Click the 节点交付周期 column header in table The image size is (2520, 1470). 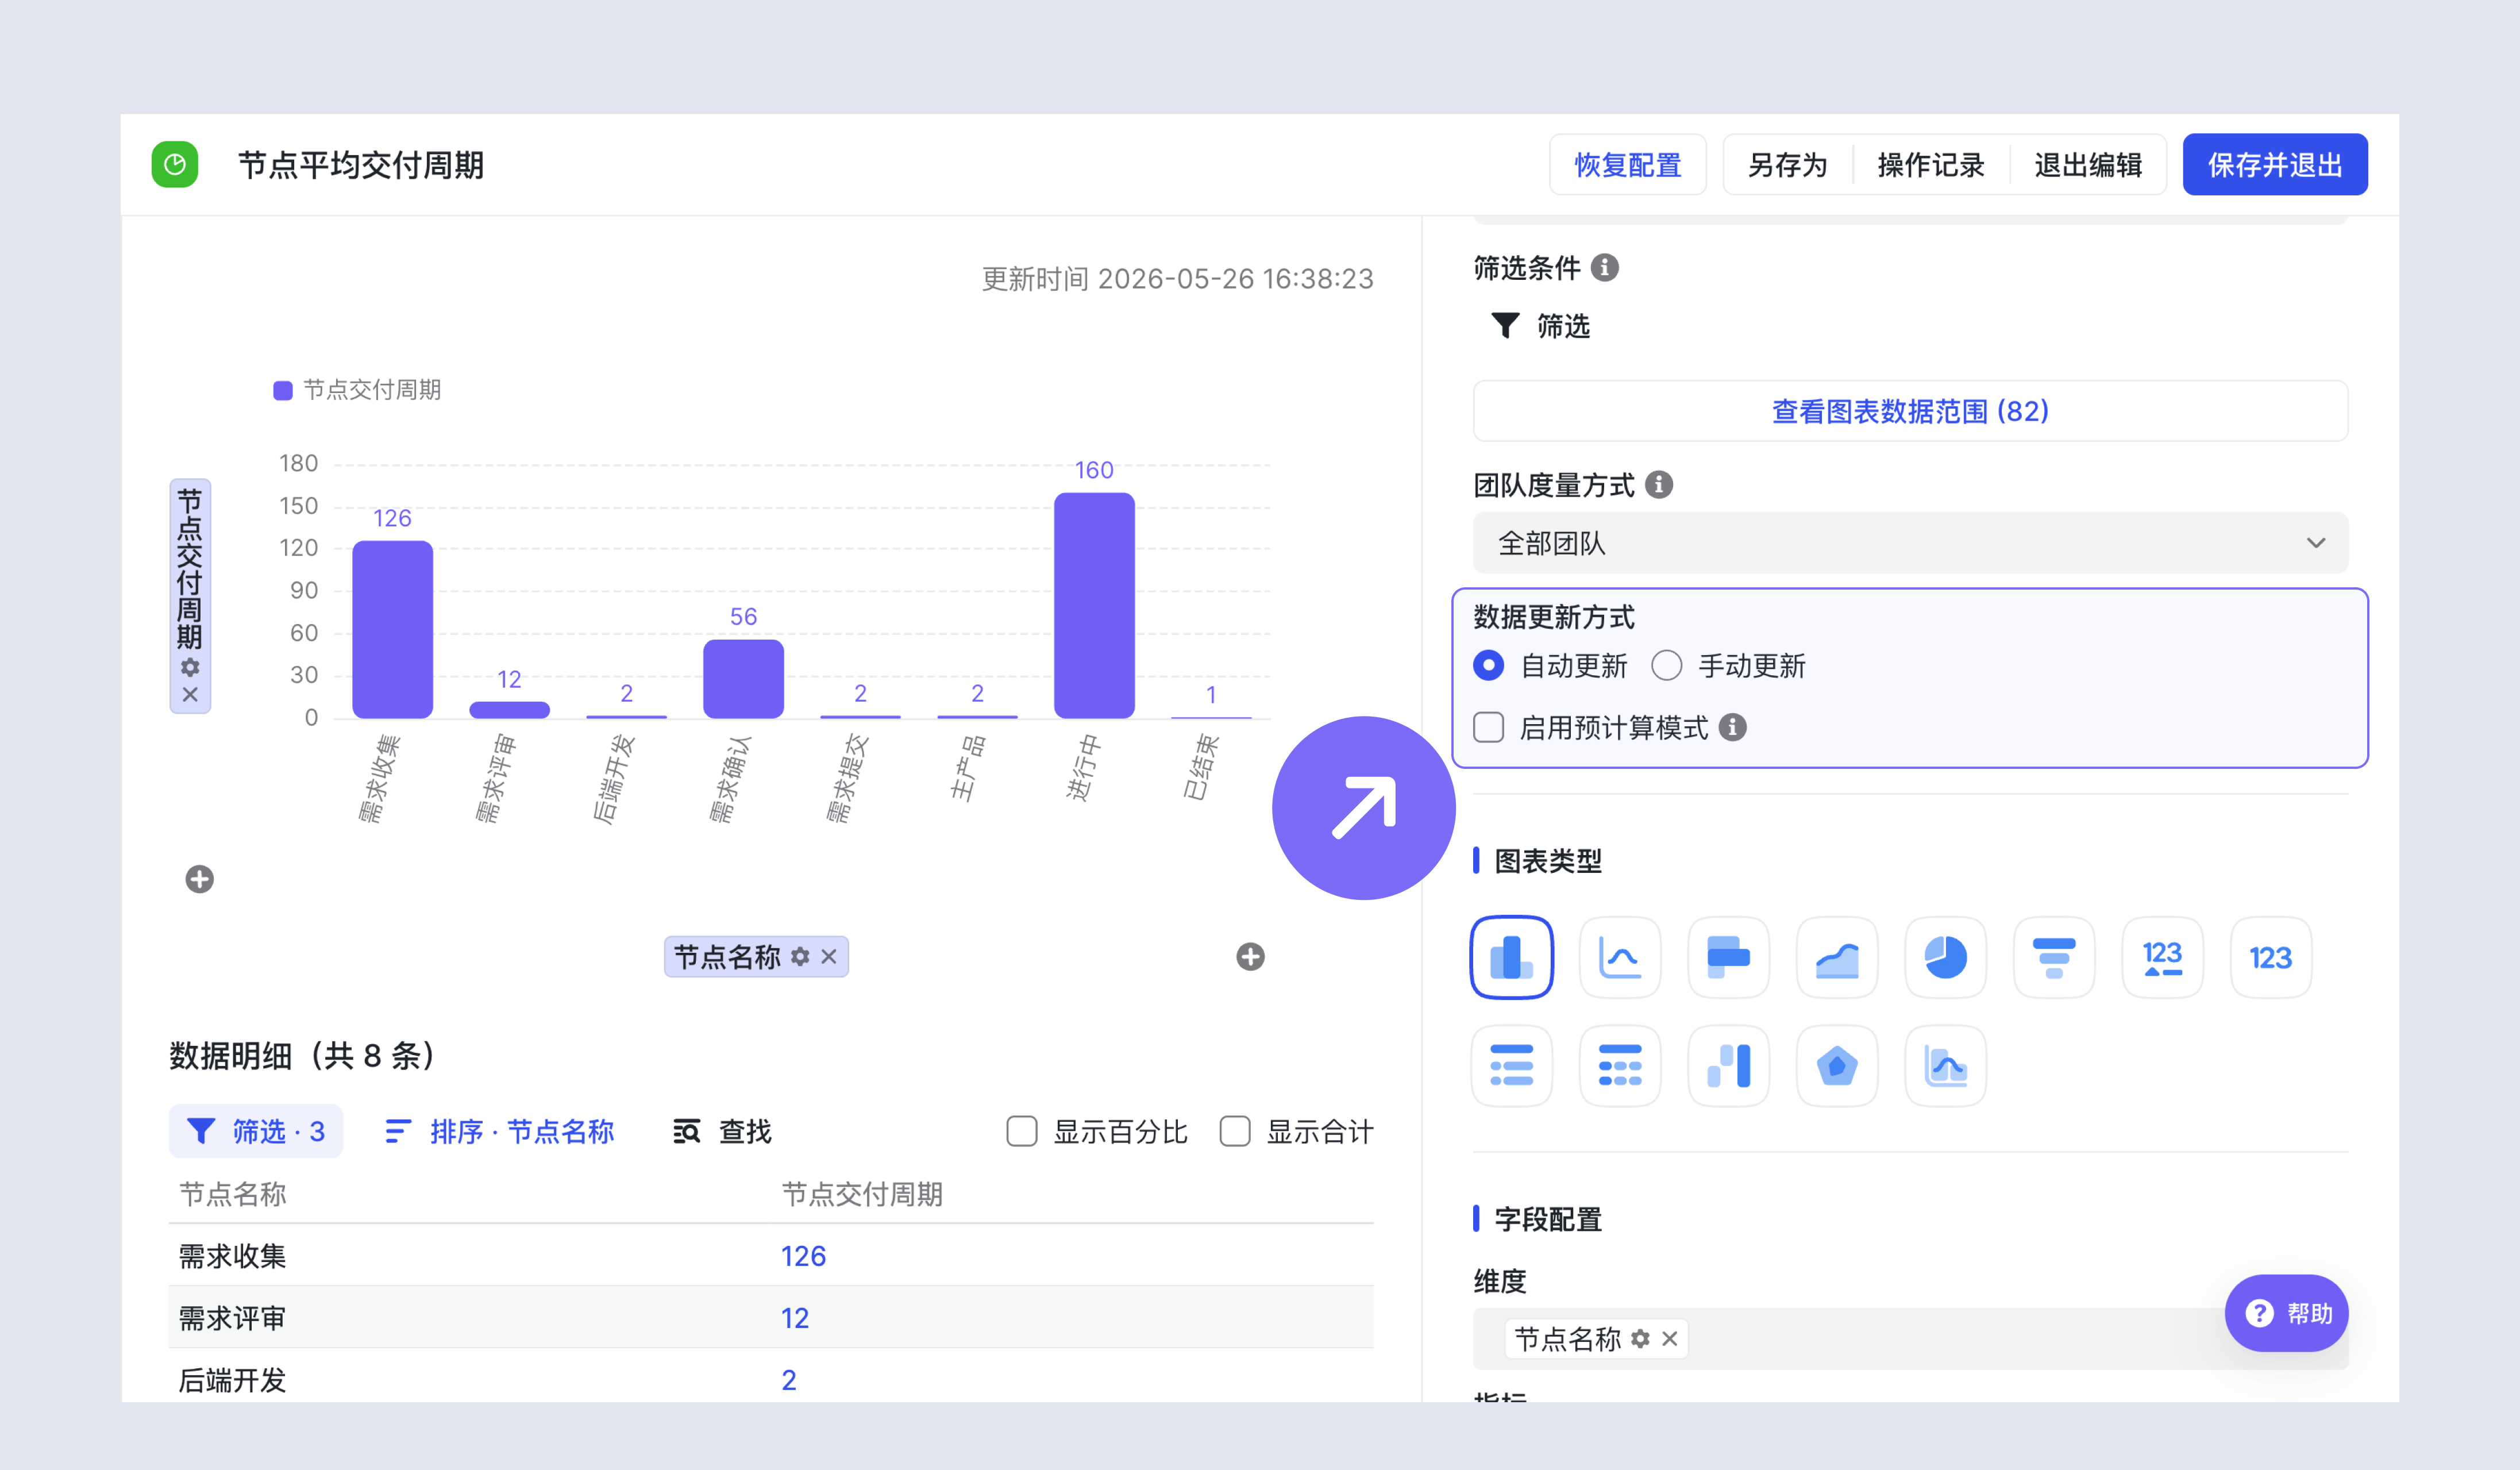862,1194
